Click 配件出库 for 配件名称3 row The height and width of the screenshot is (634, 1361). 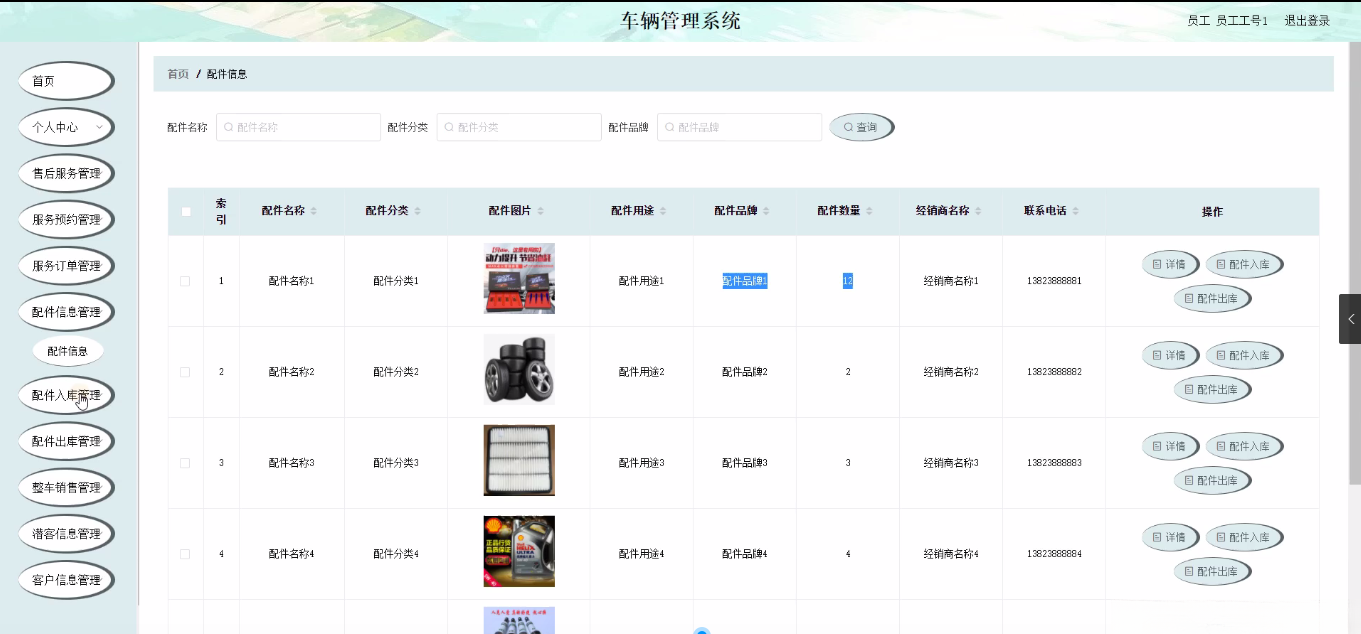coord(1212,480)
